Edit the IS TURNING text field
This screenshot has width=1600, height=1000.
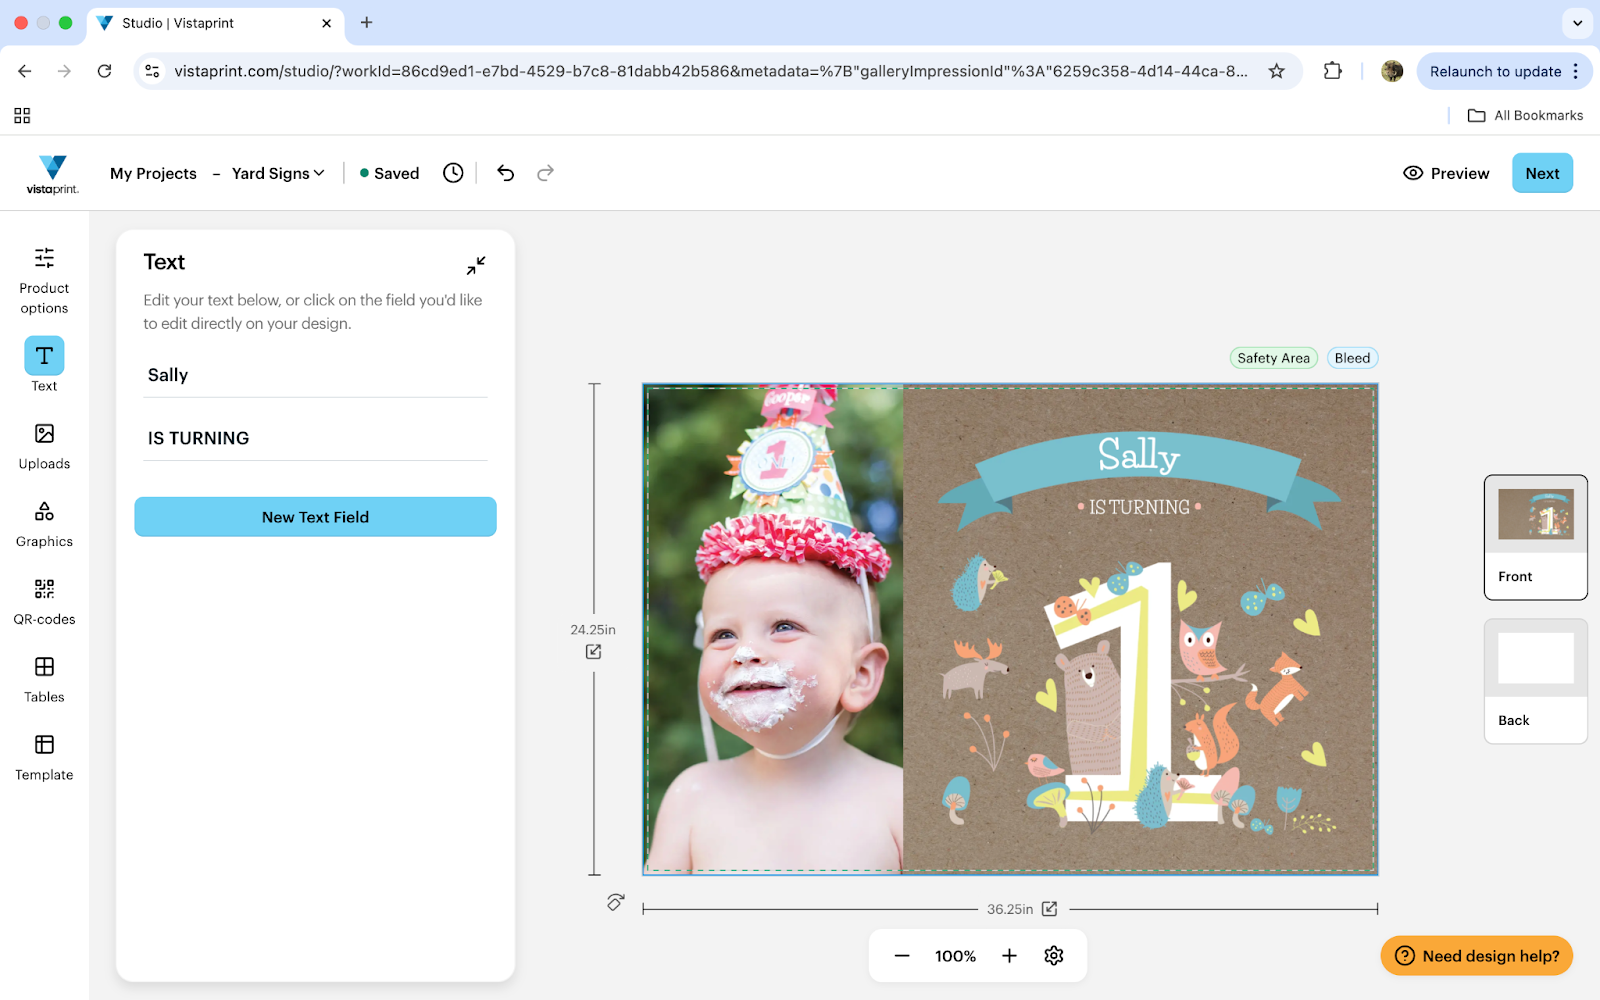[315, 438]
